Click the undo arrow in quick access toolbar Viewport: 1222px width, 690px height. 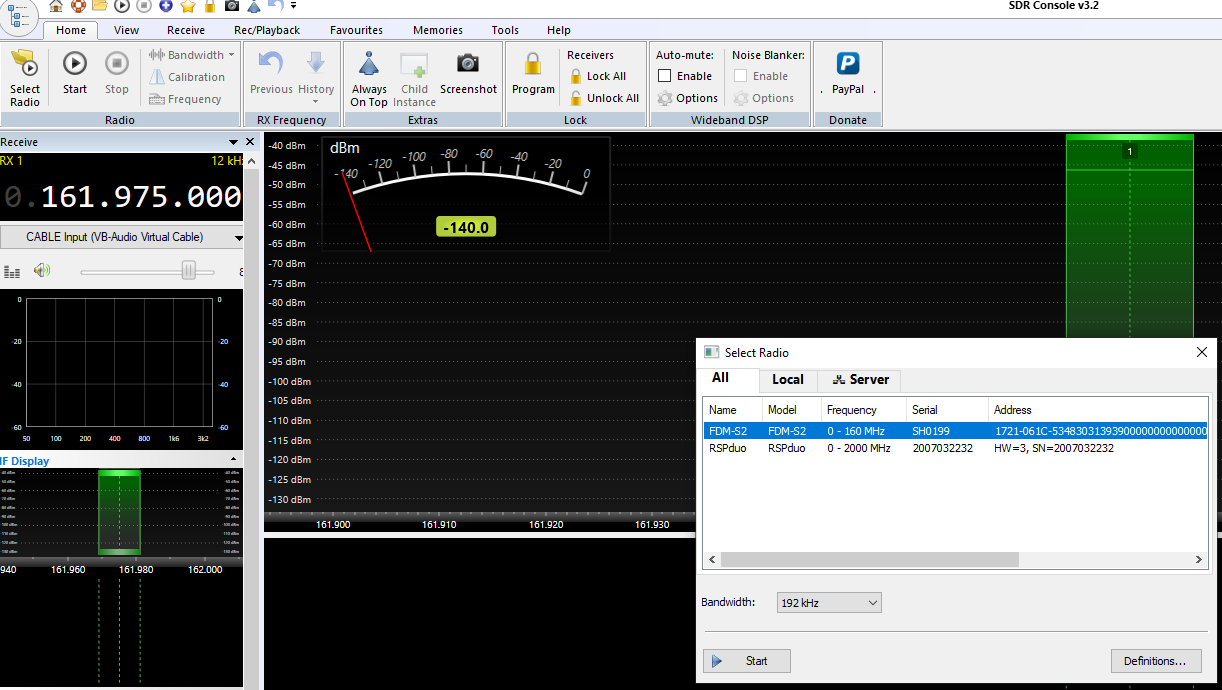(x=275, y=6)
